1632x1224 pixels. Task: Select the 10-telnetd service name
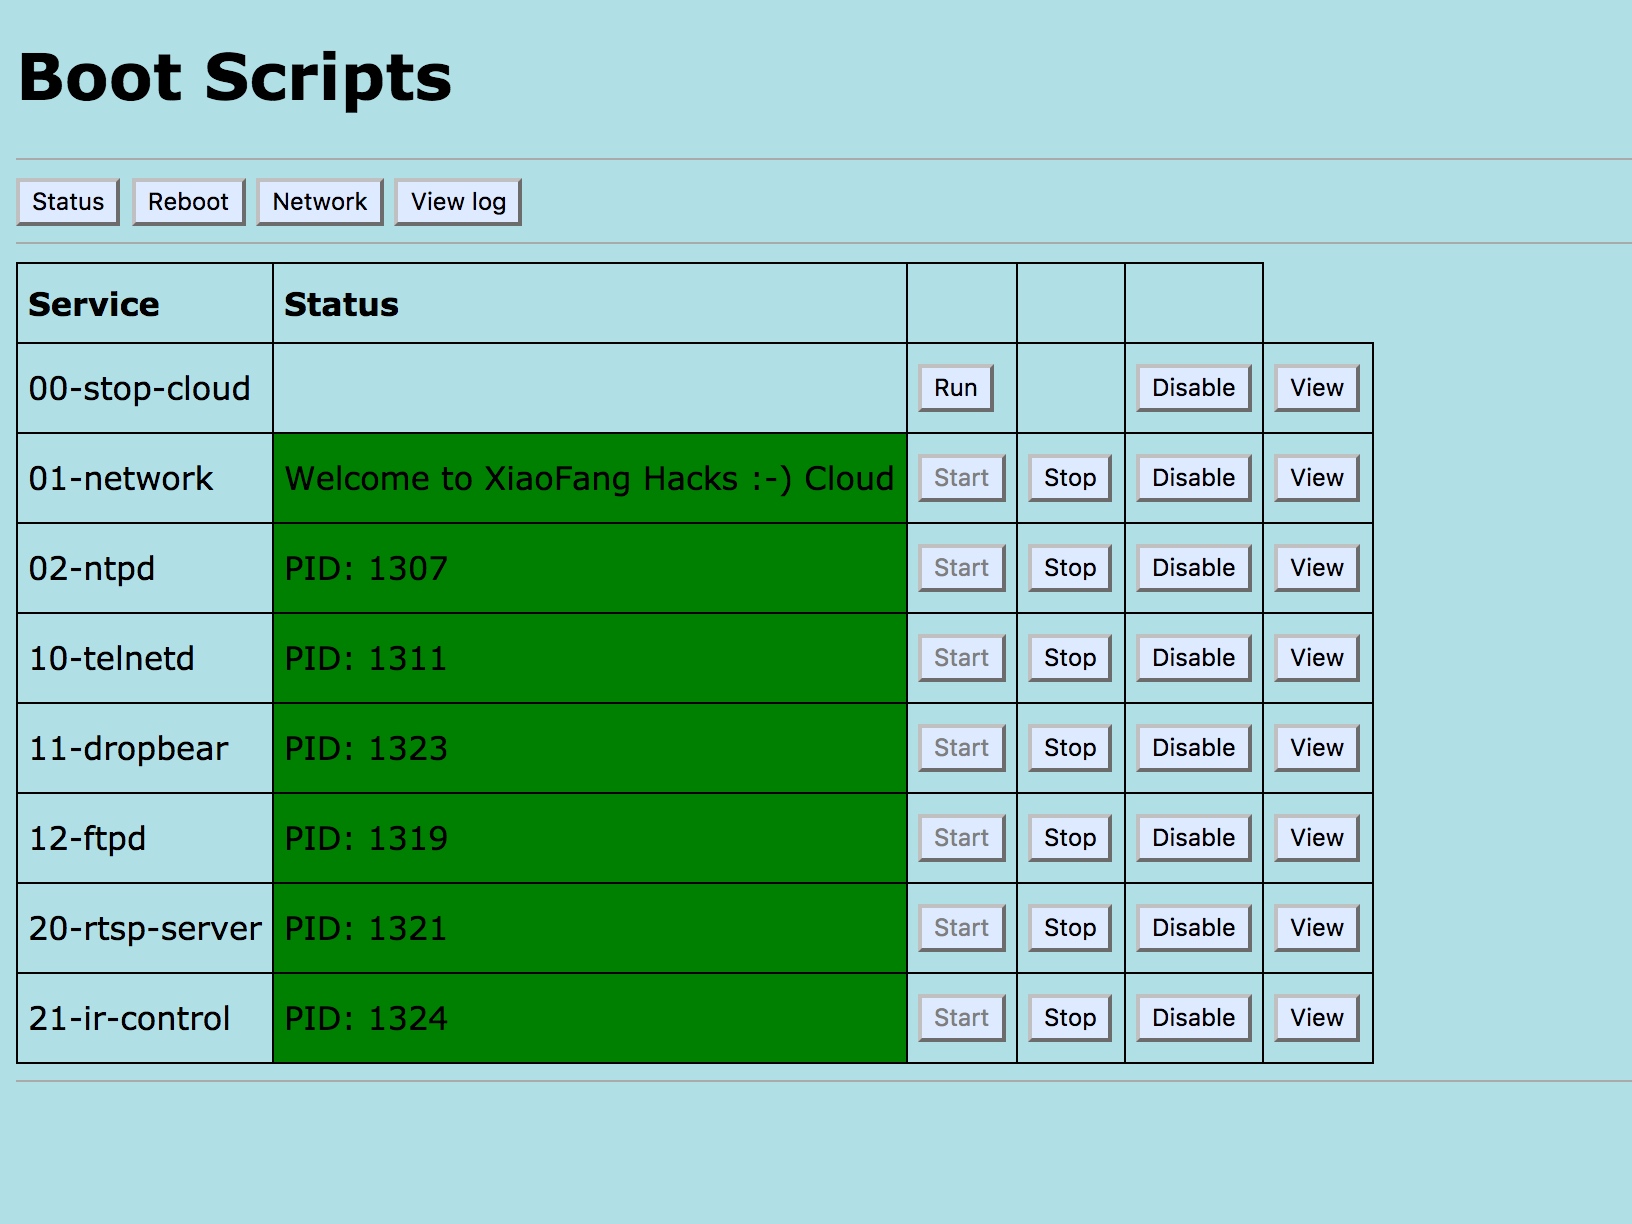coord(112,659)
